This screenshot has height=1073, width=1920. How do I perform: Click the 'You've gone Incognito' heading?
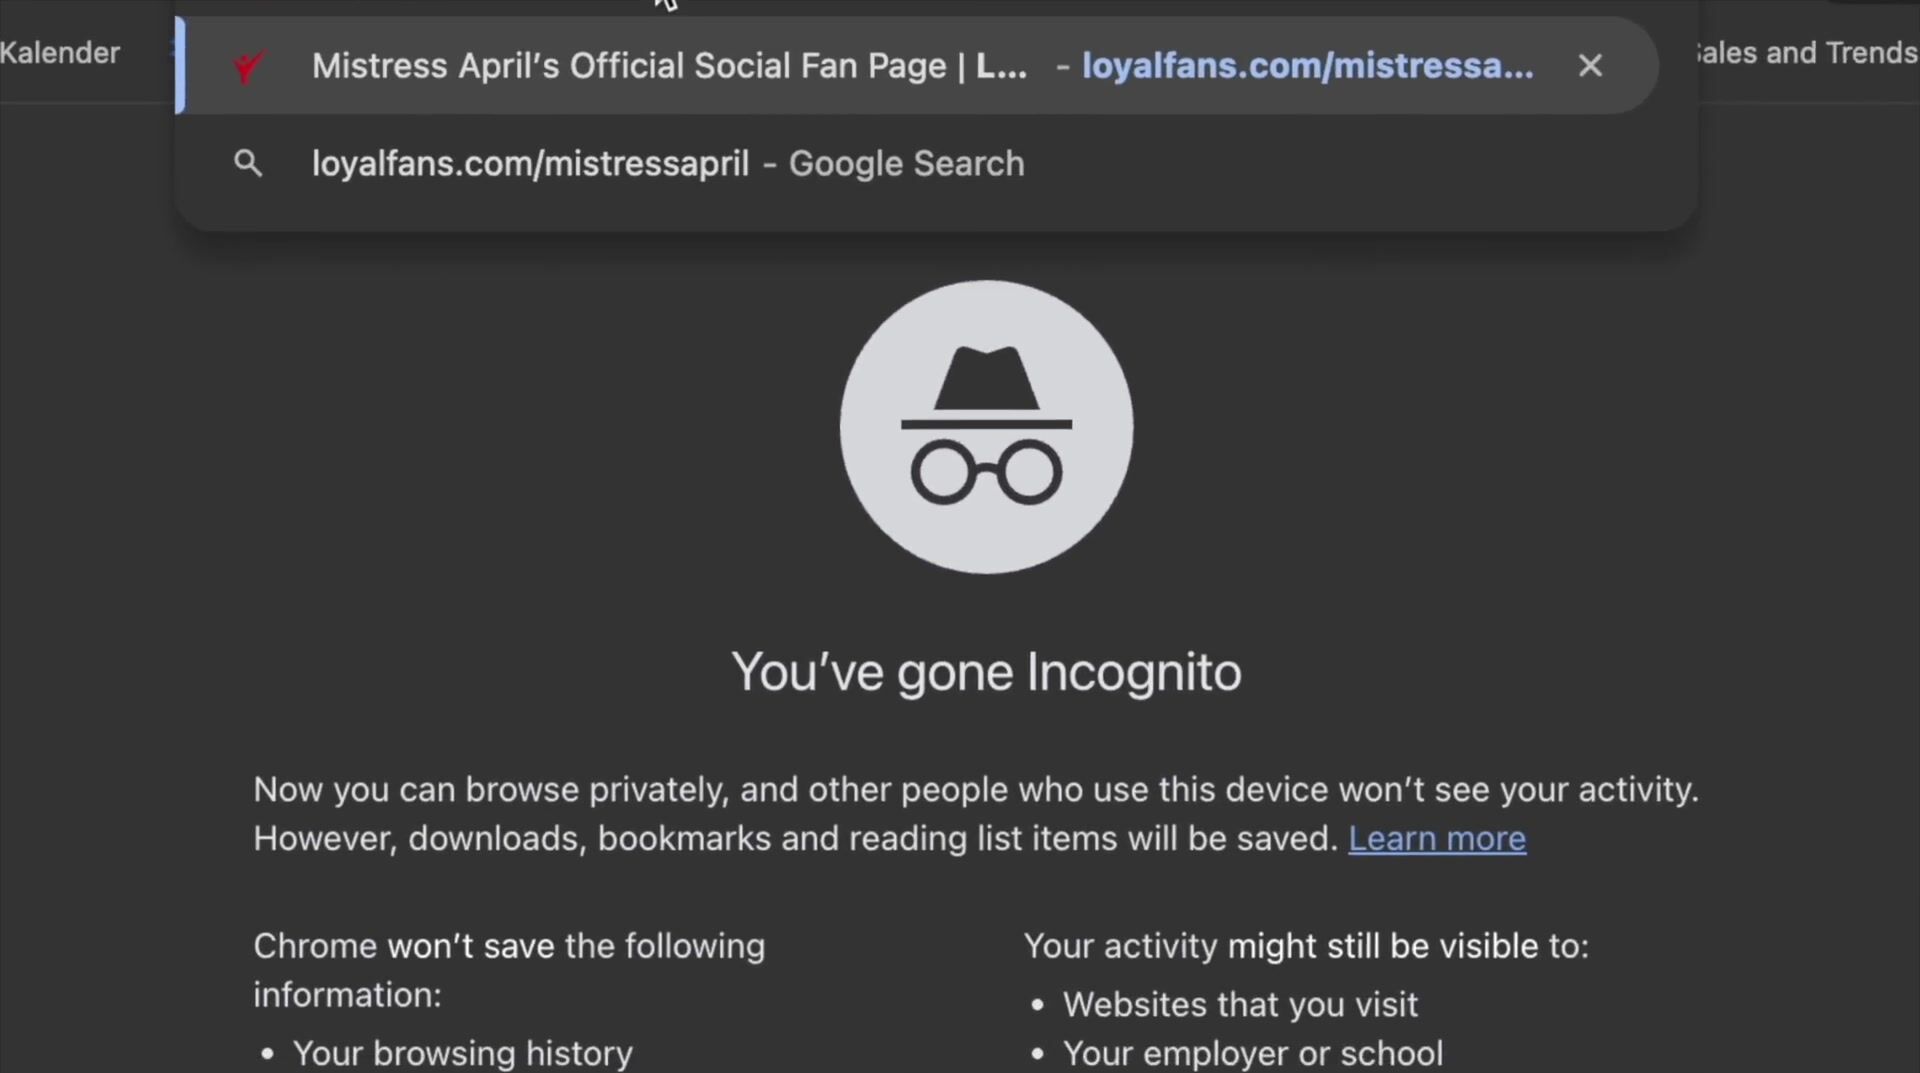point(986,672)
